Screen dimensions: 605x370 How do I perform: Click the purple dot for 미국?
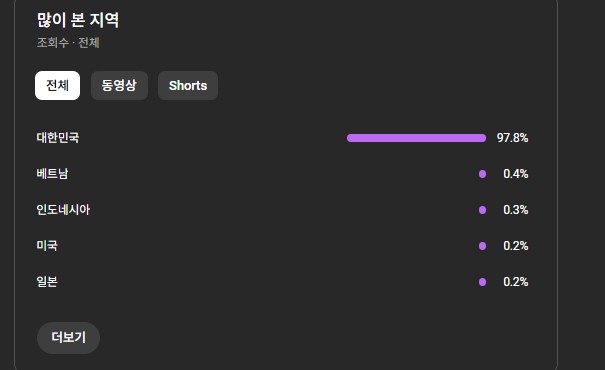tap(482, 246)
